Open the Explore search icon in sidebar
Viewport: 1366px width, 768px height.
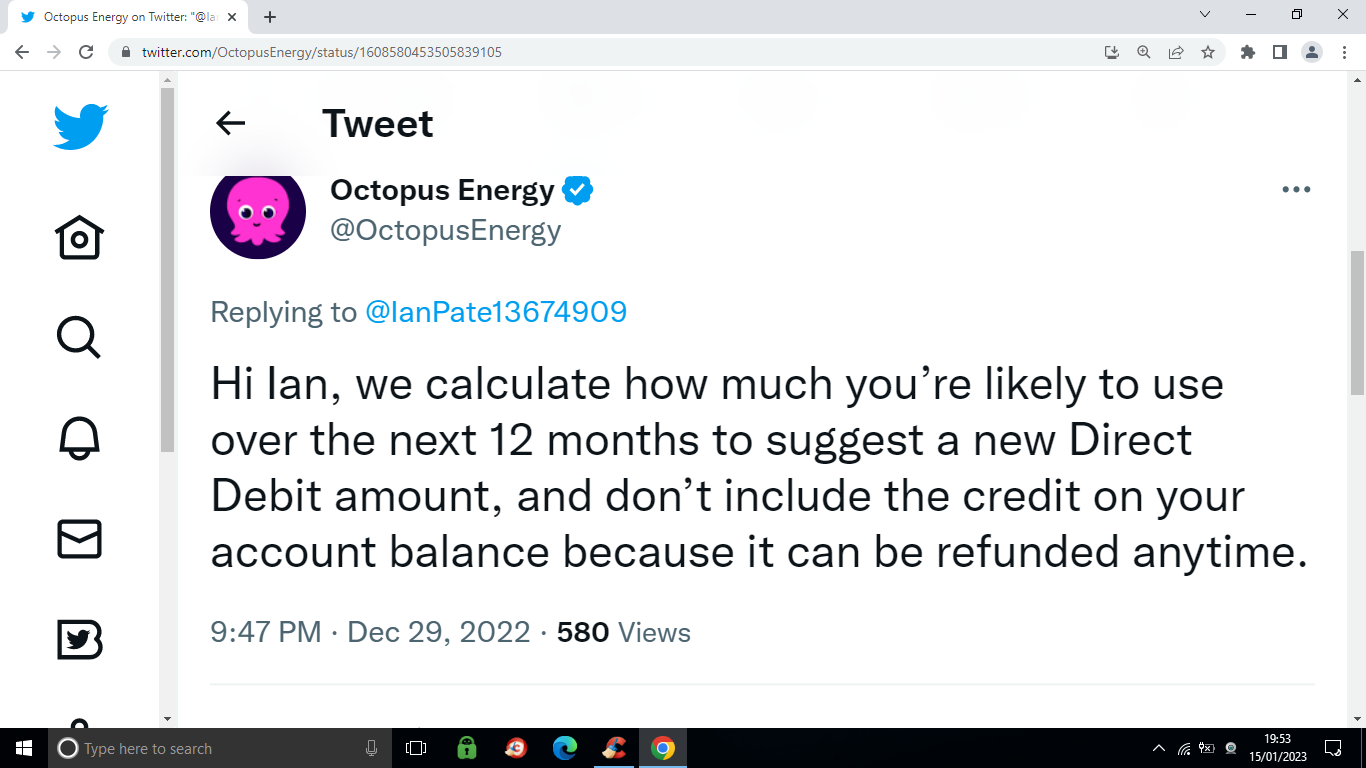(80, 337)
